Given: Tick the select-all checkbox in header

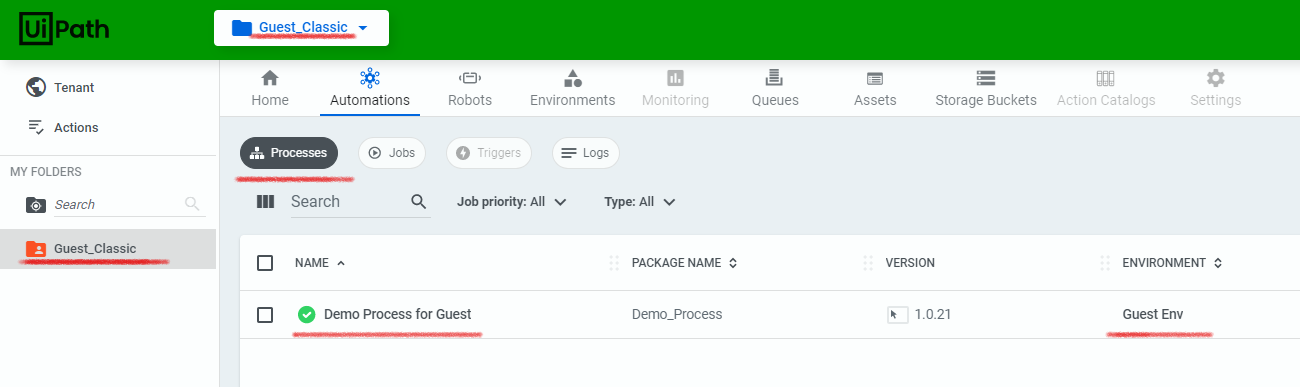Looking at the screenshot, I should [265, 263].
